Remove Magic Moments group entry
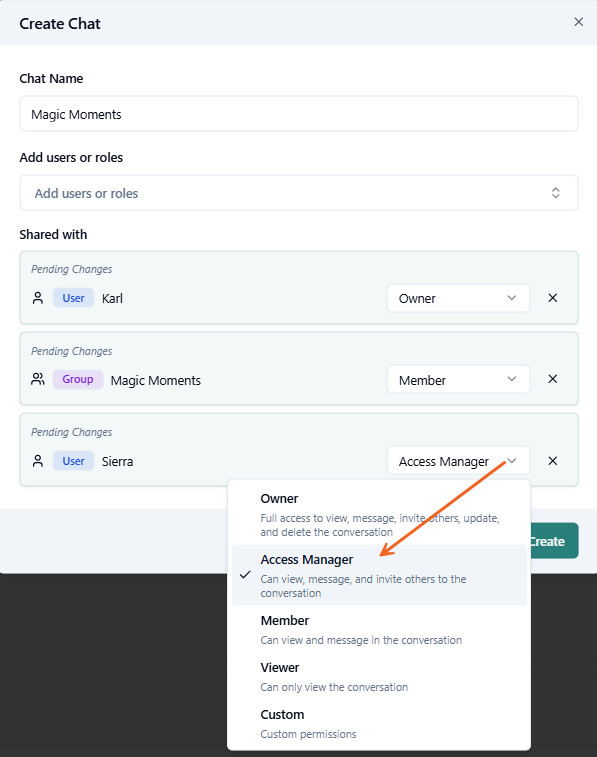The height and width of the screenshot is (757, 597). [553, 379]
